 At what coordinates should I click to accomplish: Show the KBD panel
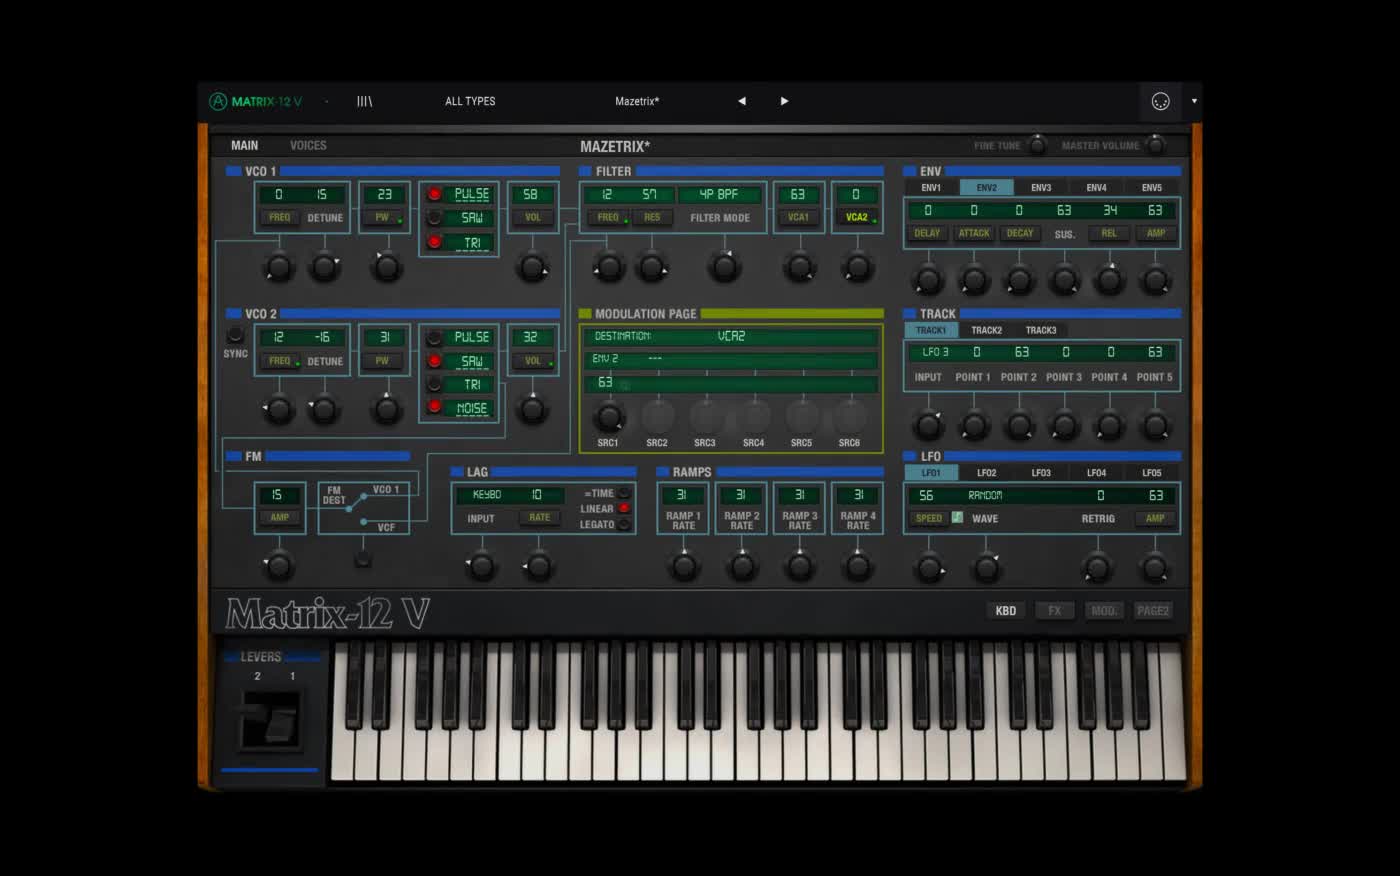(x=1006, y=611)
